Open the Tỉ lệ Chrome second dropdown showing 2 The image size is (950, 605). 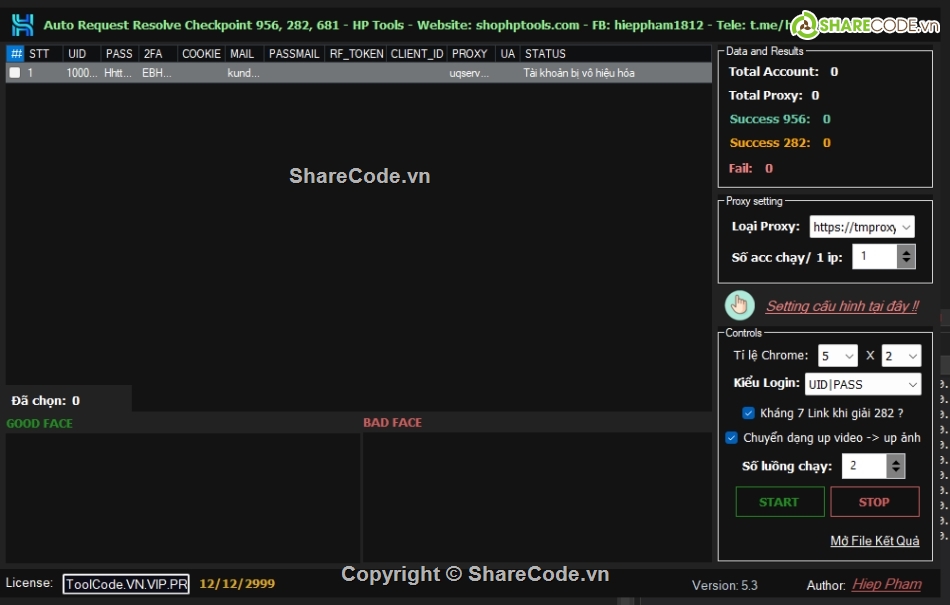(901, 356)
